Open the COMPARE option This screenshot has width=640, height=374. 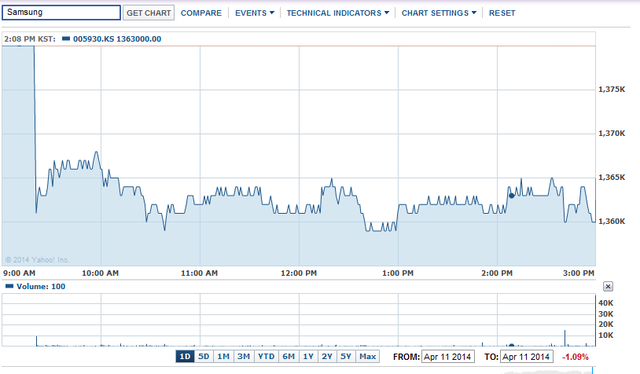point(201,13)
